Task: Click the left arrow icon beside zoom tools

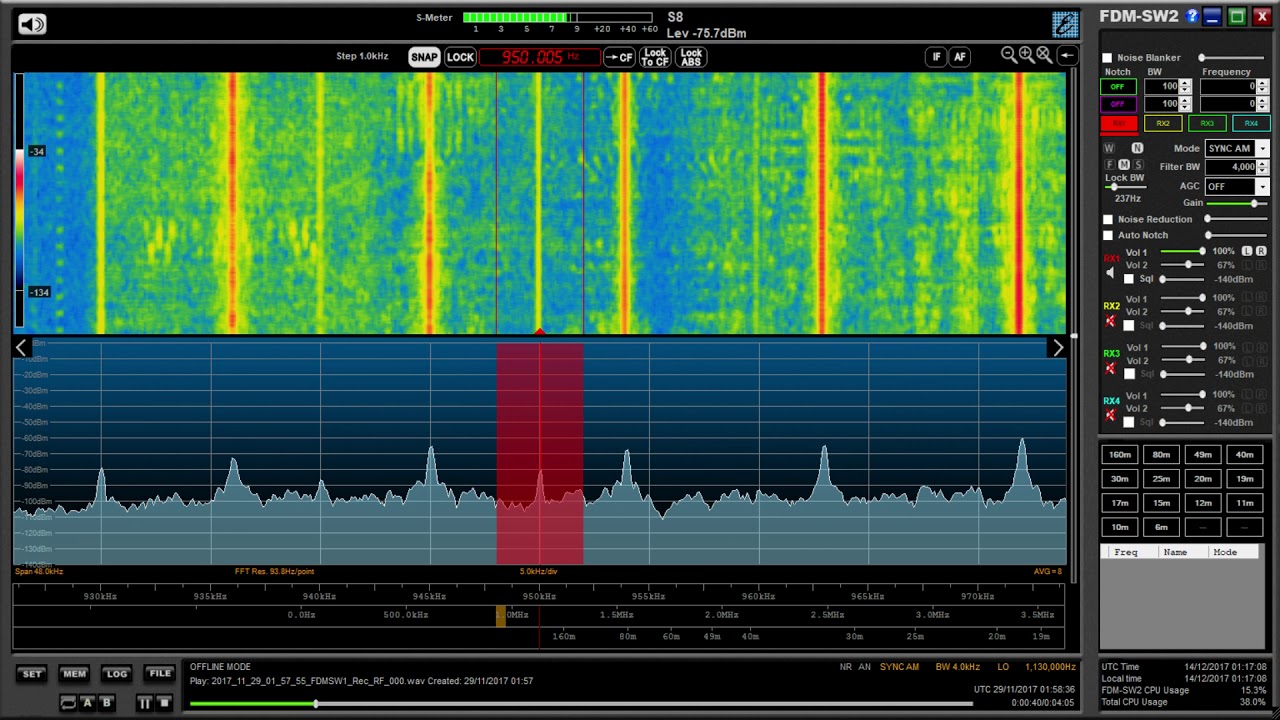Action: (1066, 56)
